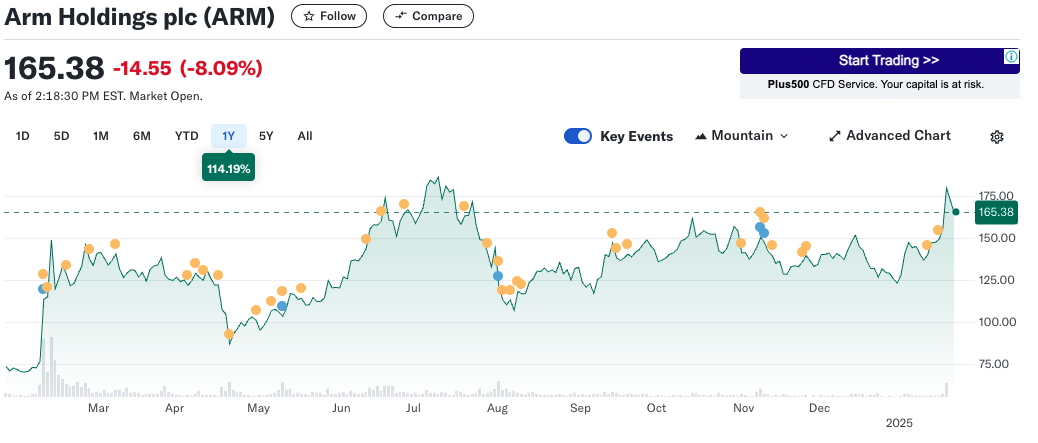
Task: Select the 5Y time range
Action: click(266, 136)
